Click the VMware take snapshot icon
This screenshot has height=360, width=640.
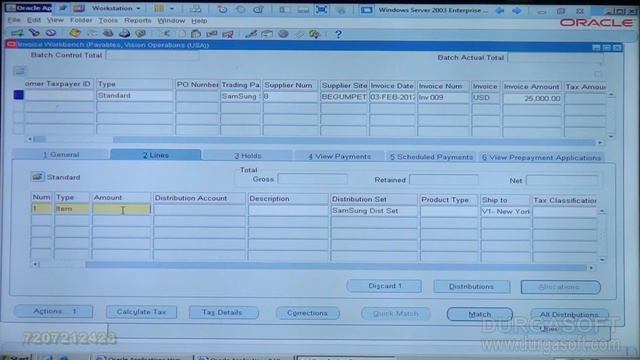222,9
